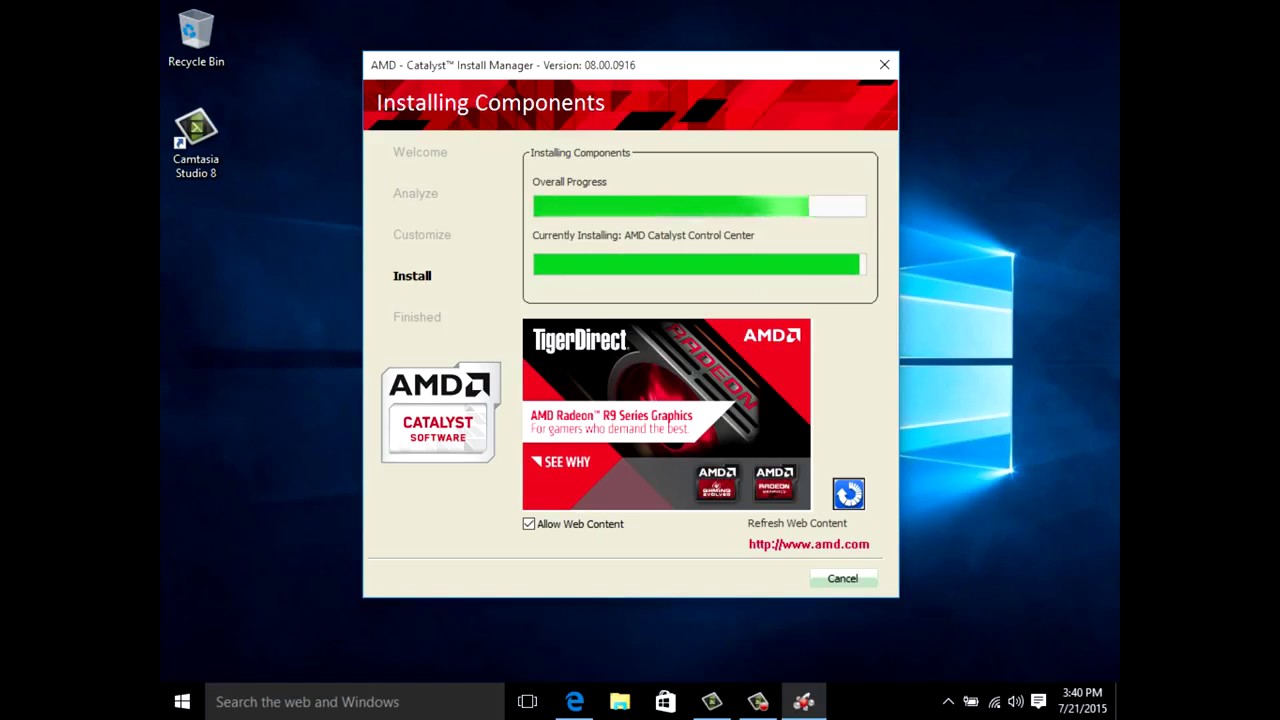The height and width of the screenshot is (720, 1280).
Task: Switch to Camtasia Recorder taskbar icon
Action: (x=757, y=702)
